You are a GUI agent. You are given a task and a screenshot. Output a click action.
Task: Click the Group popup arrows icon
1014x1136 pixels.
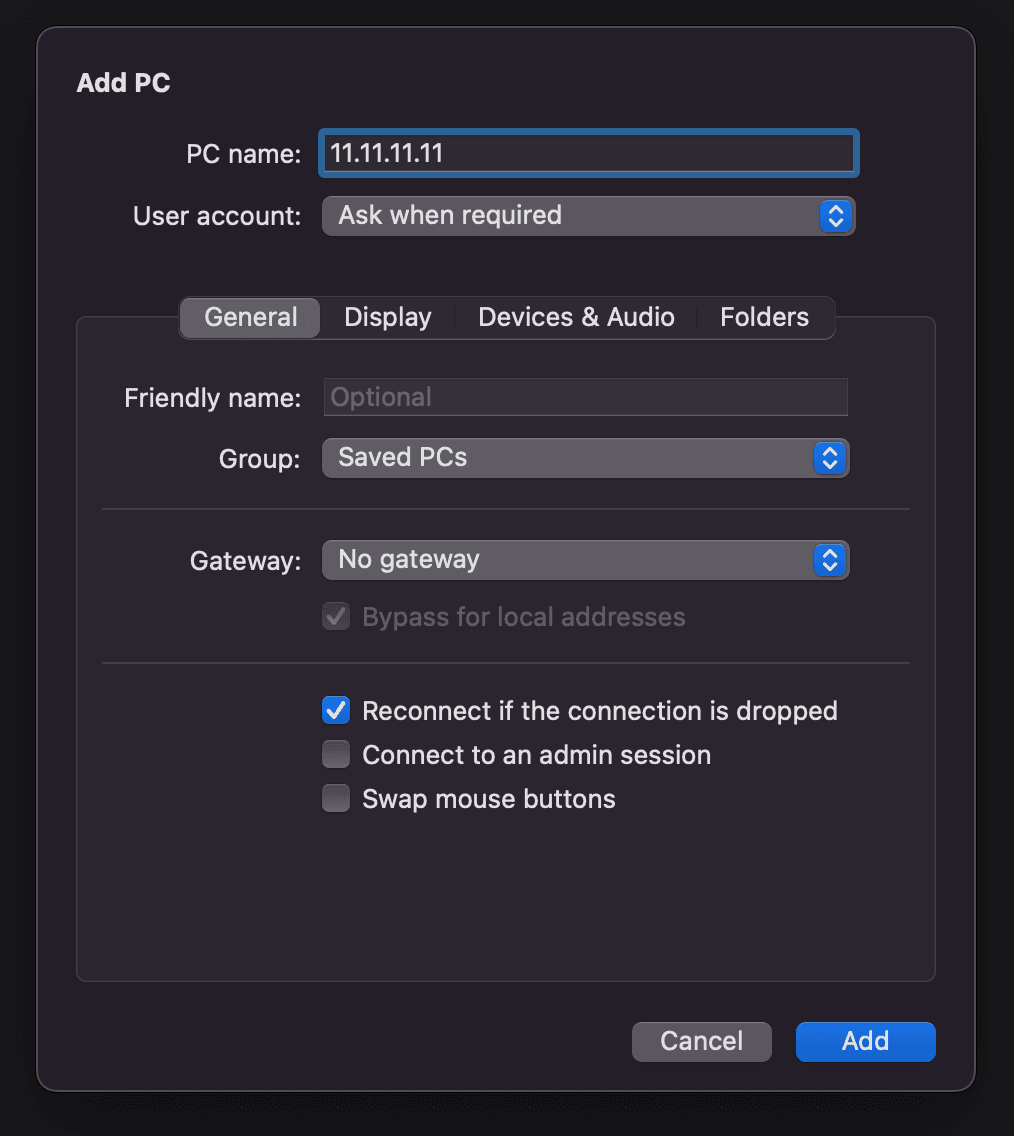pos(830,458)
